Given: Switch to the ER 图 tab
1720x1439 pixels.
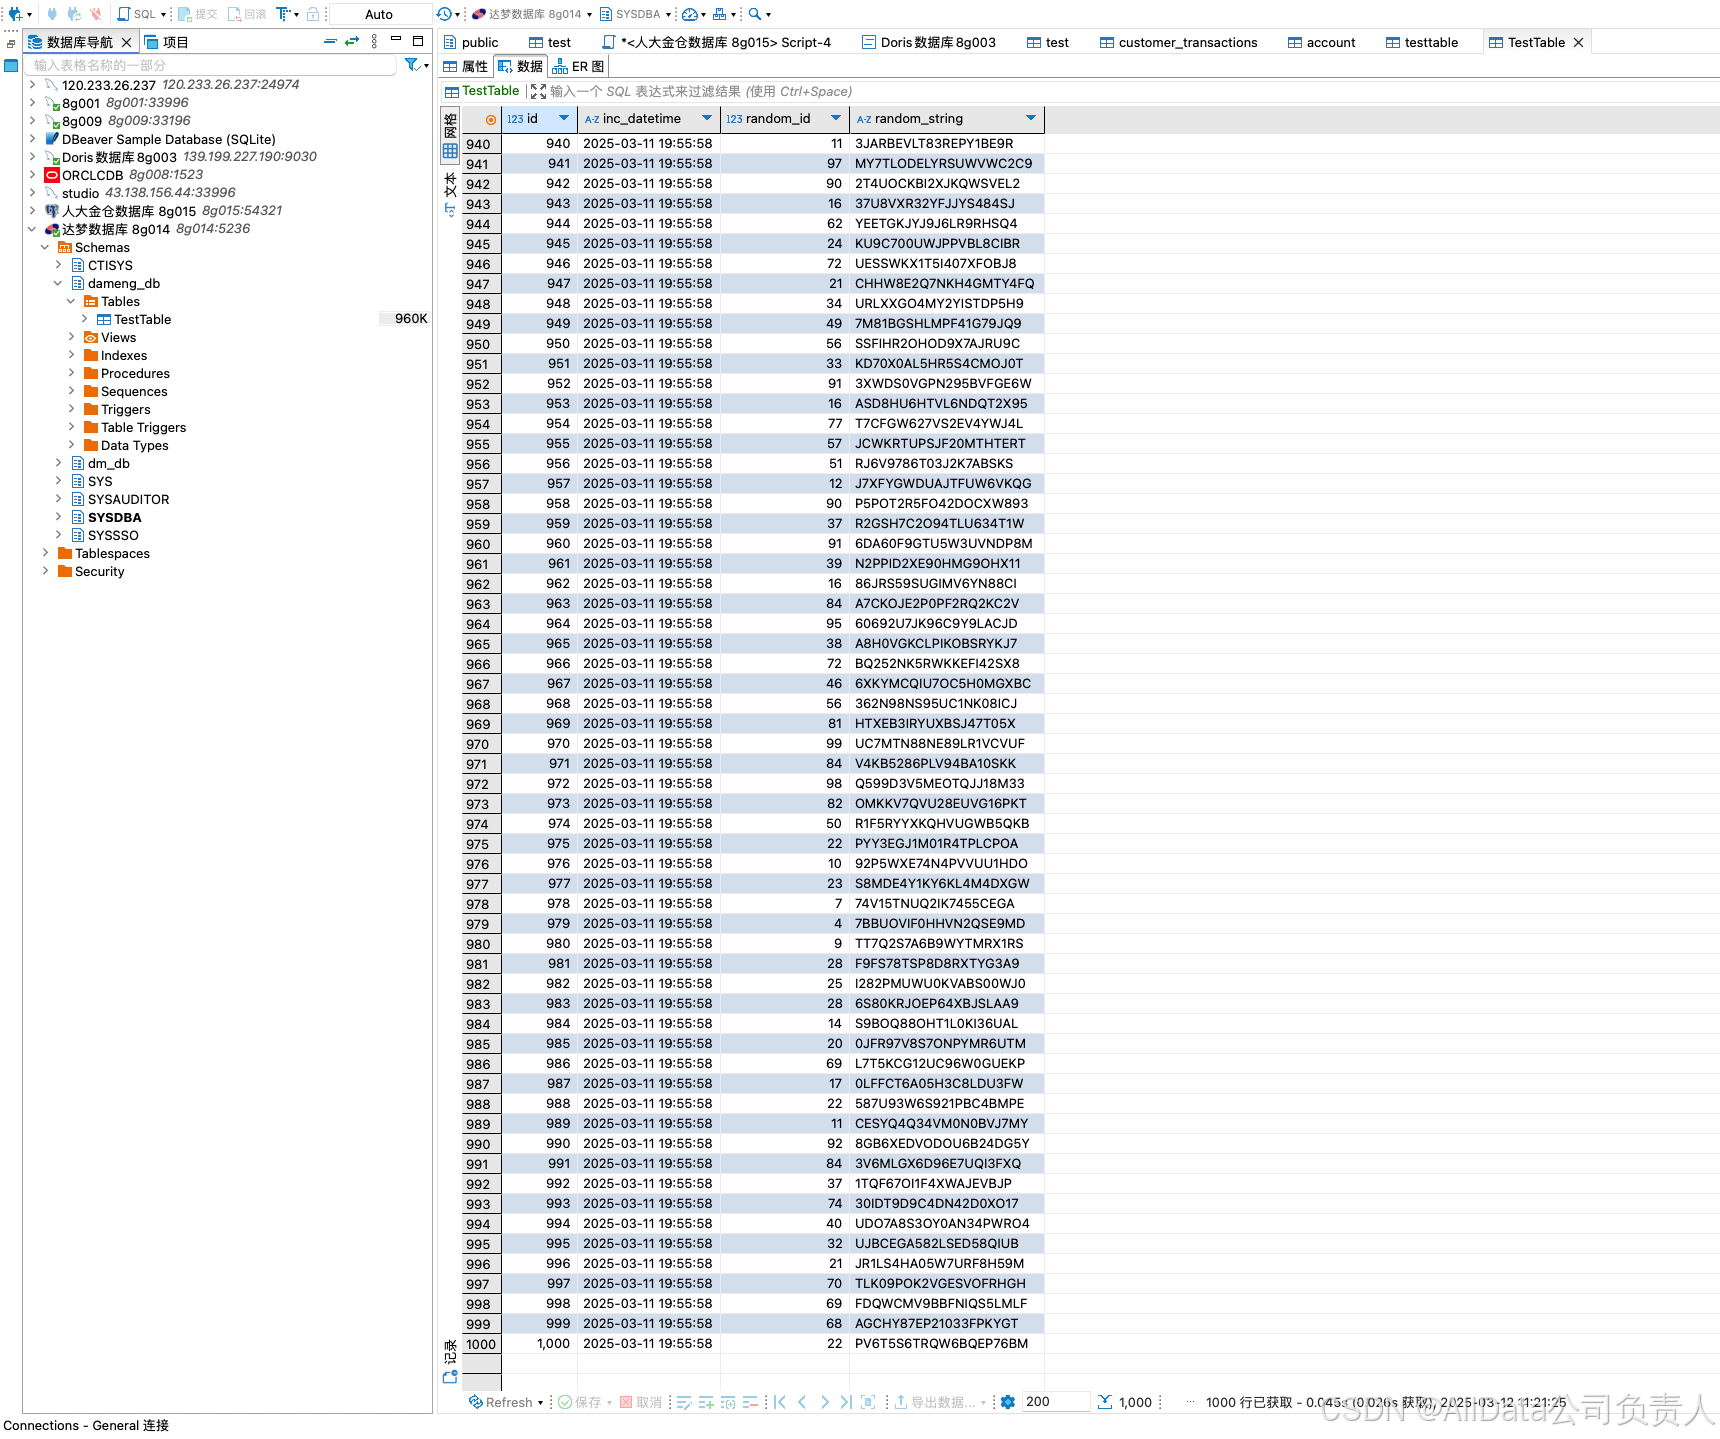Looking at the screenshot, I should point(578,66).
